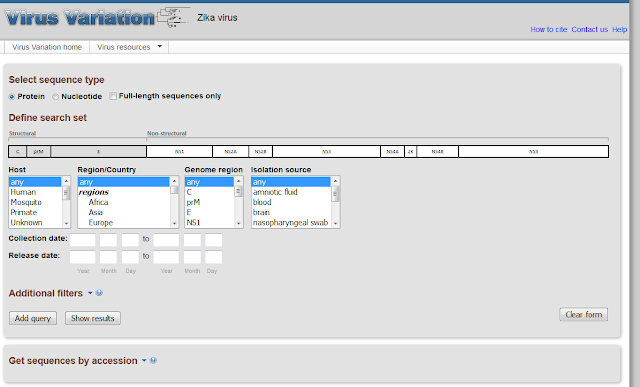Focus Collection date start day field
This screenshot has width=640, height=387.
130,240
